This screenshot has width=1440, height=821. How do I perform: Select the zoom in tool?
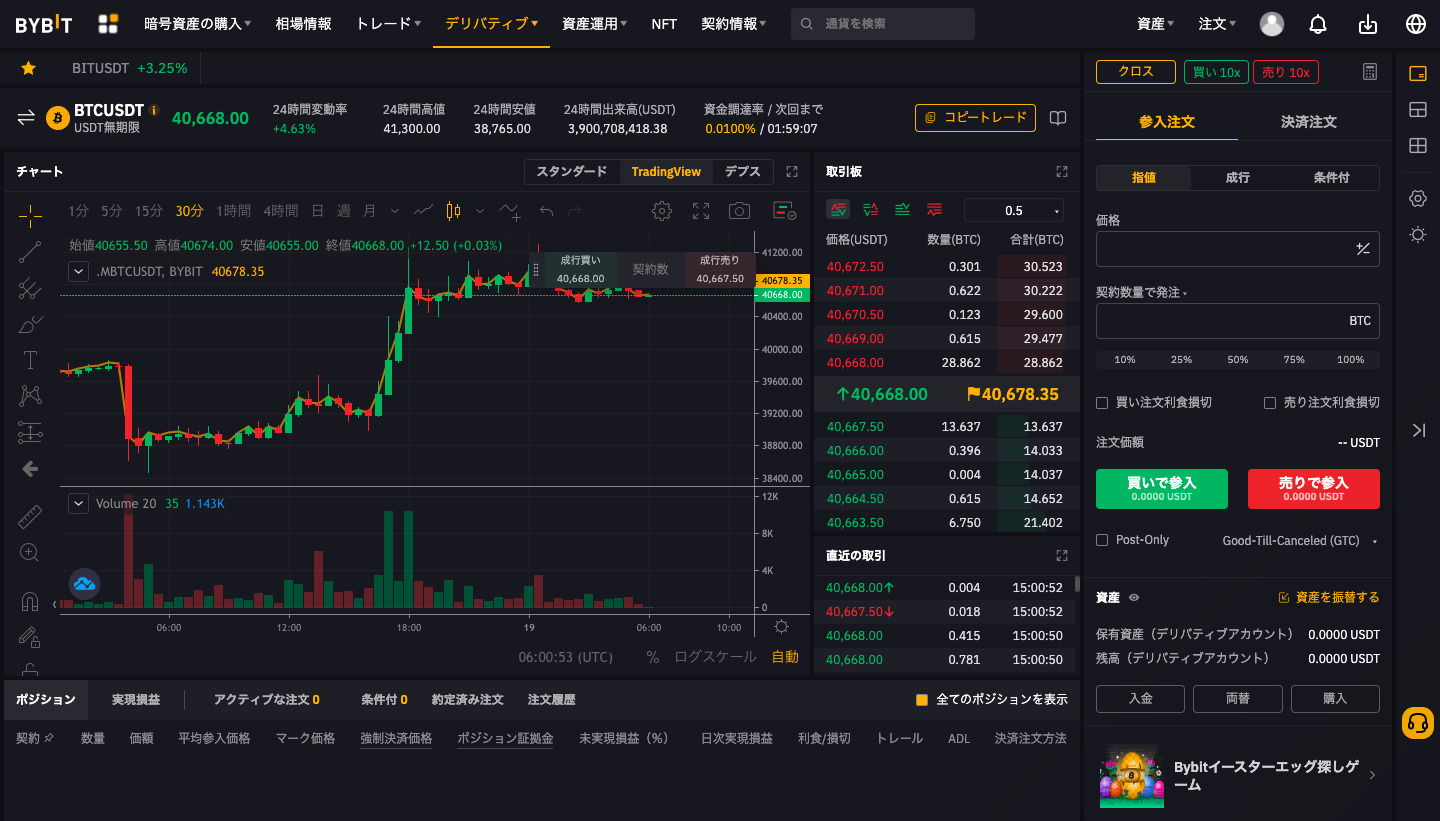pos(30,552)
